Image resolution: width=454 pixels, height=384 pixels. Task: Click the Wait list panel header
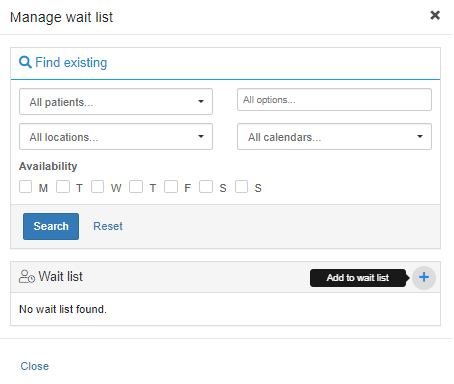[x=225, y=277]
